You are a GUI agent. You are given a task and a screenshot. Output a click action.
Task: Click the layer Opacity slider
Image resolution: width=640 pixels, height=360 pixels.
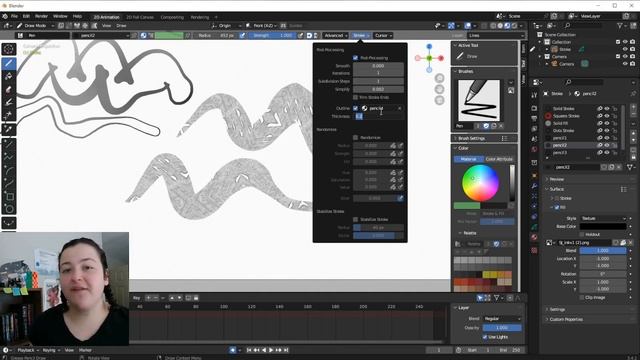[x=502, y=328]
